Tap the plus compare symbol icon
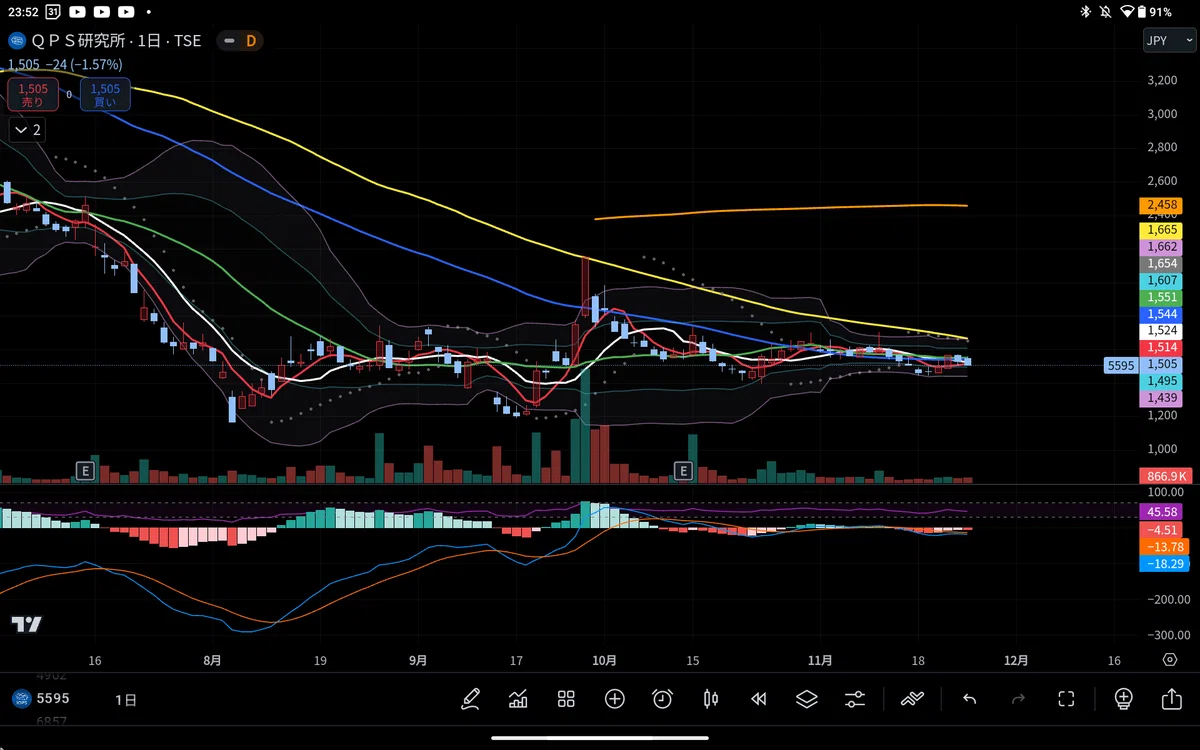The image size is (1200, 750). coord(614,699)
